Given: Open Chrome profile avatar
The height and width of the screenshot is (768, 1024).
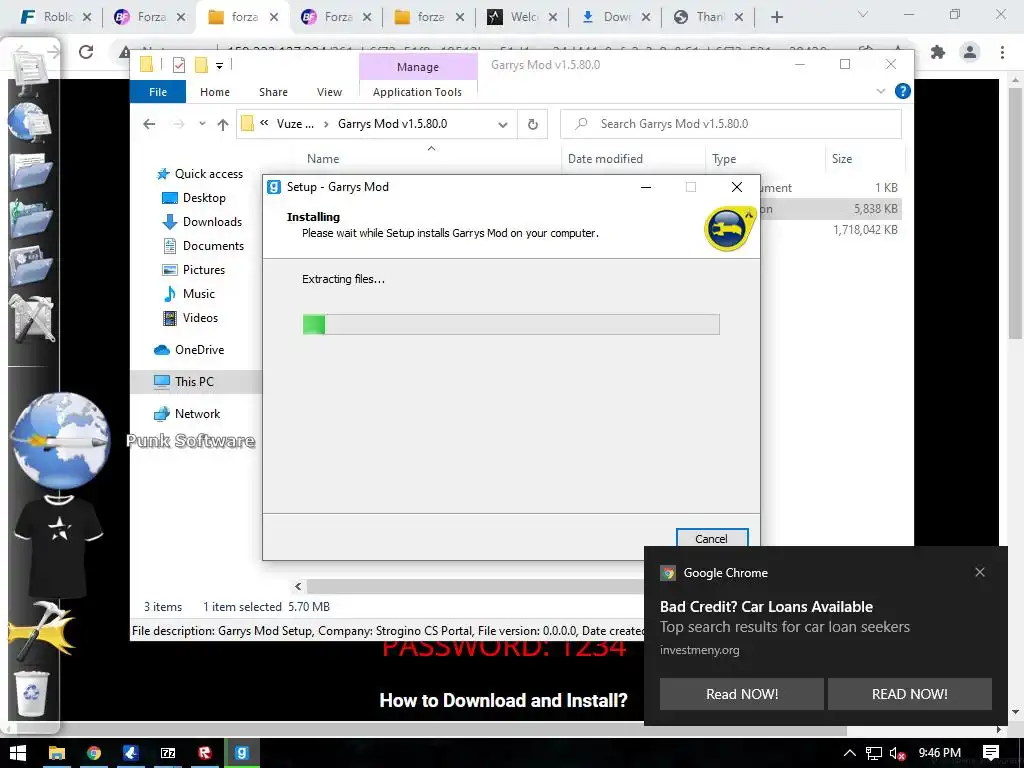Looking at the screenshot, I should 970,52.
